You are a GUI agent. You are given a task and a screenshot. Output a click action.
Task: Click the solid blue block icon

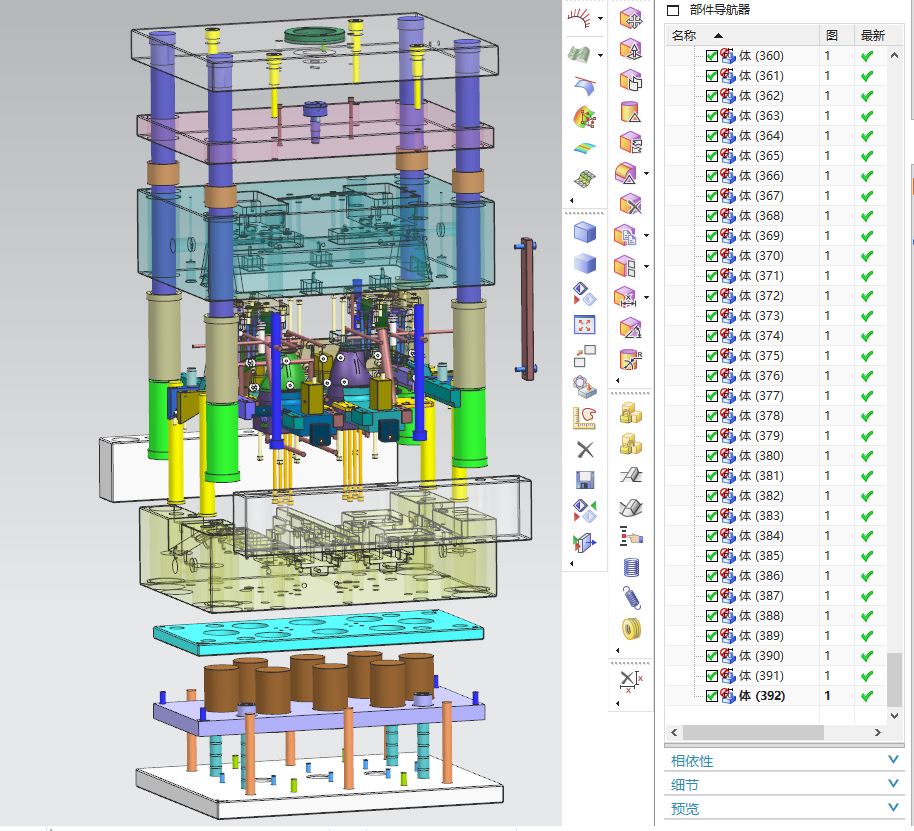coord(585,232)
